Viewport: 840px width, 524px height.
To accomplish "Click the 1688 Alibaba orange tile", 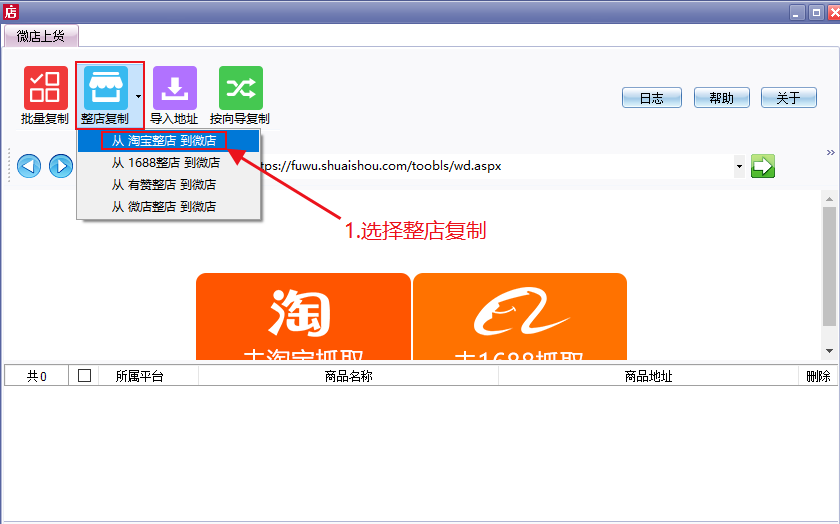I will tap(520, 317).
